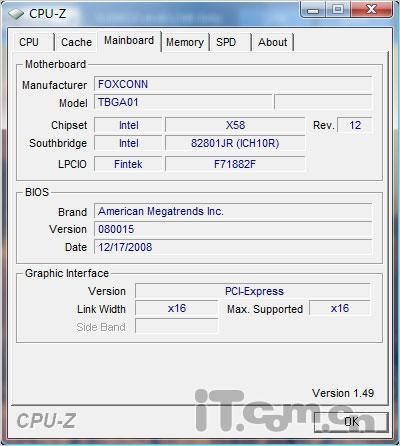
Task: Close the CPU-Z window
Action: [x=371, y=9]
